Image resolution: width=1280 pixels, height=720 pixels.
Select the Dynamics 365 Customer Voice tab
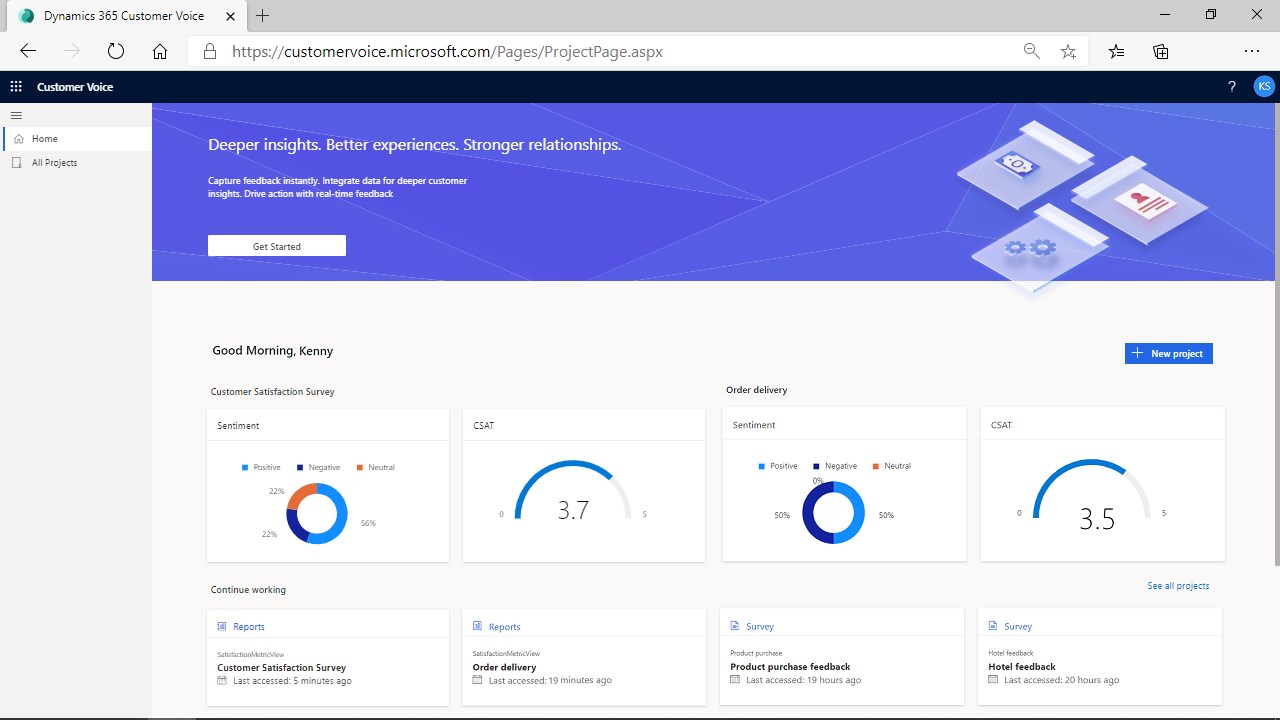pos(127,16)
